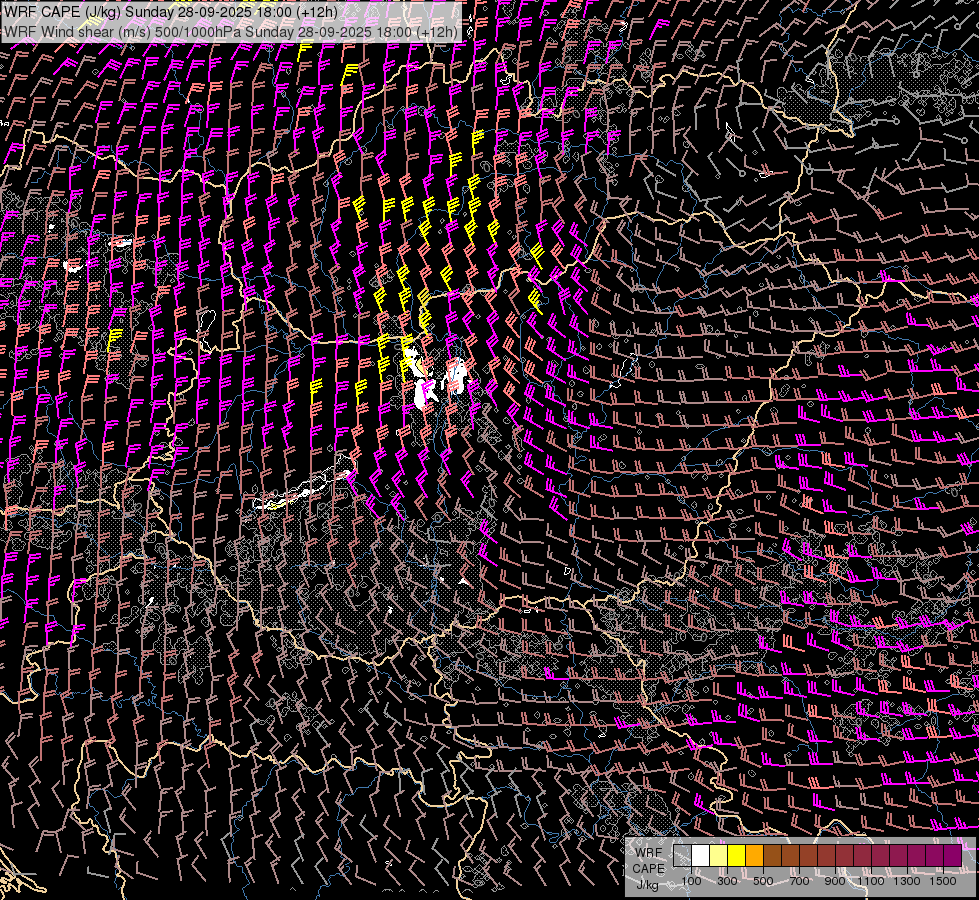979x900 pixels.
Task: Select the last purple legend swatch
Action: [952, 856]
